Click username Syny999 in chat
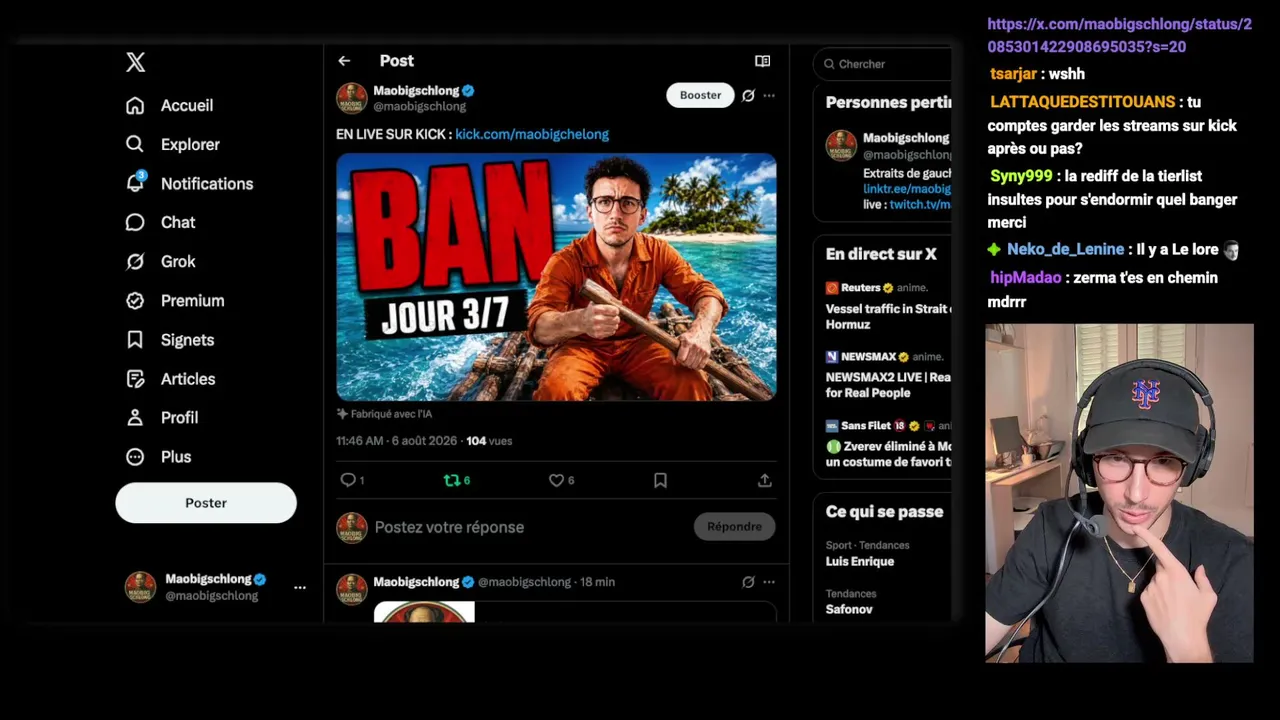1280x720 pixels. [1021, 176]
